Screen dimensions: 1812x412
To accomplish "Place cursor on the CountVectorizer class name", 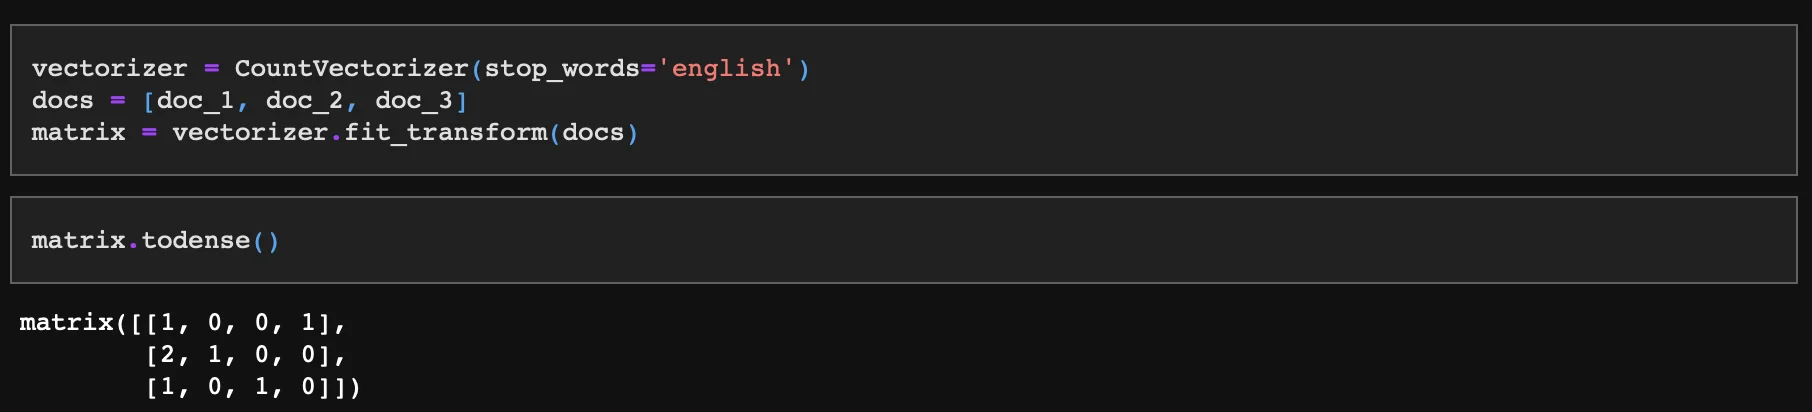I will (351, 68).
